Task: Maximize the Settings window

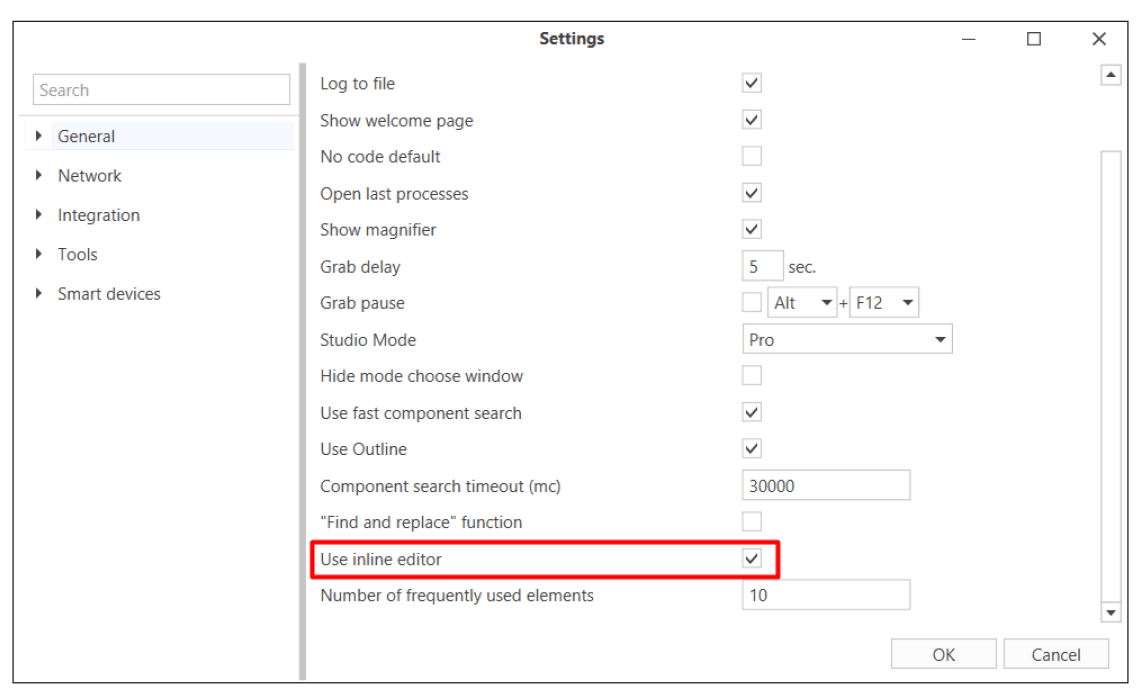Action: tap(1034, 39)
